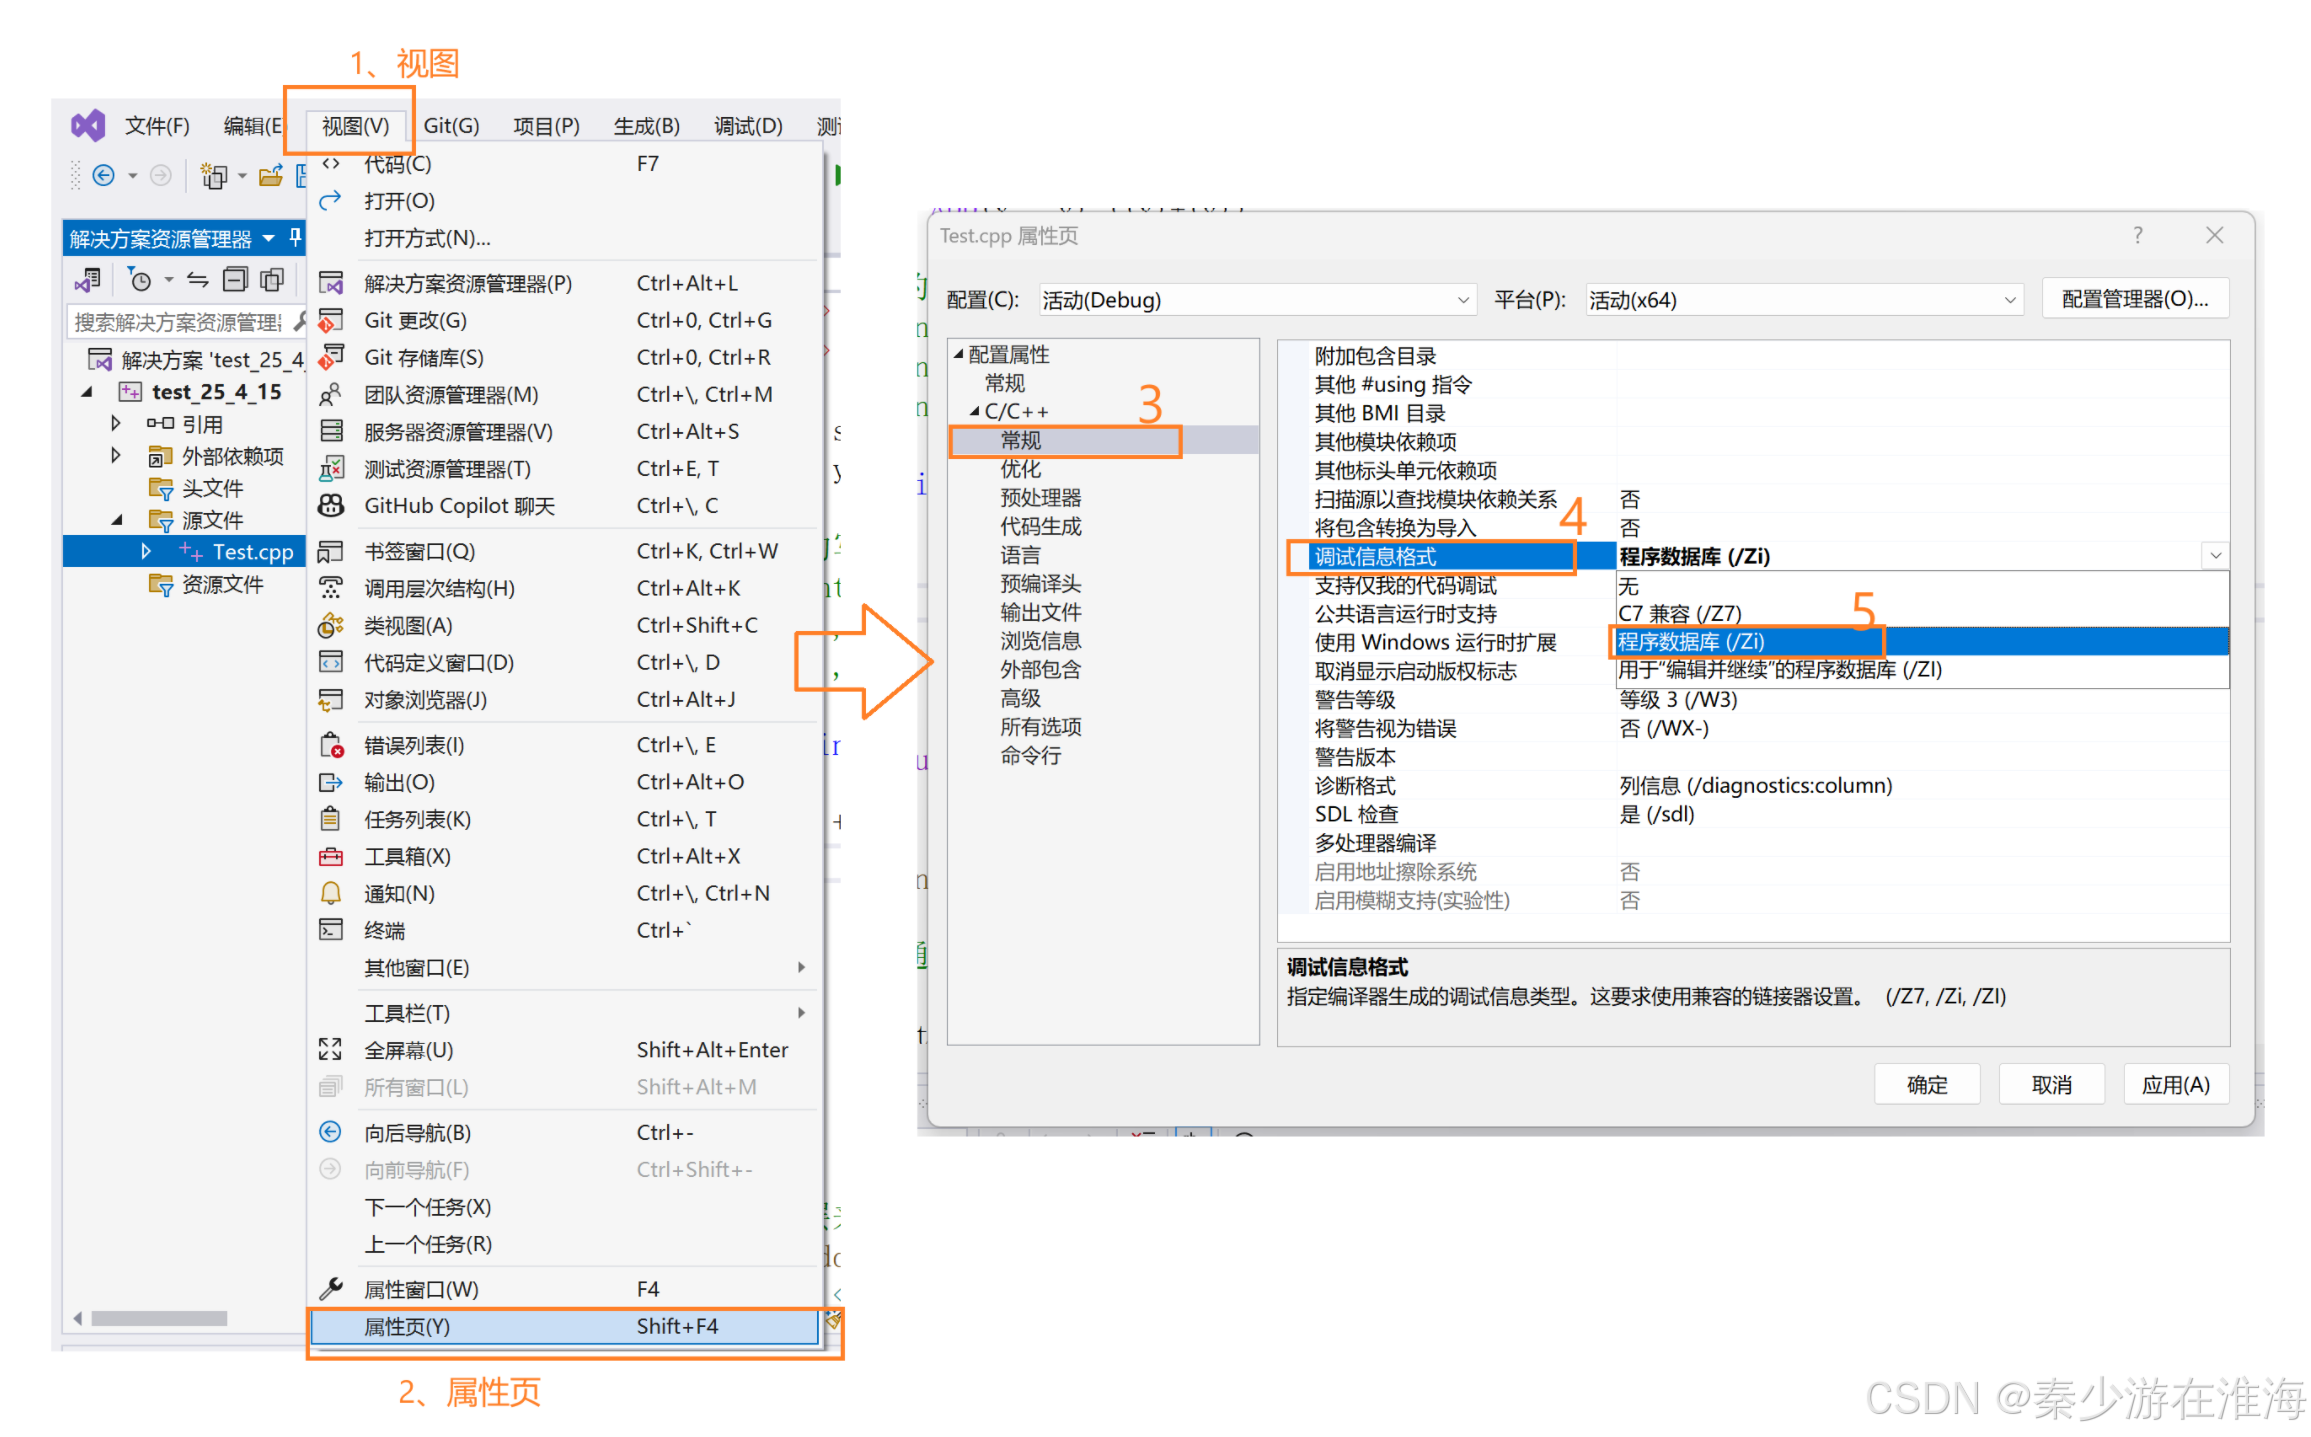Click the Collapse All icon in Solution Explorer
Image resolution: width=2311 pixels, height=1437 pixels.
235,280
